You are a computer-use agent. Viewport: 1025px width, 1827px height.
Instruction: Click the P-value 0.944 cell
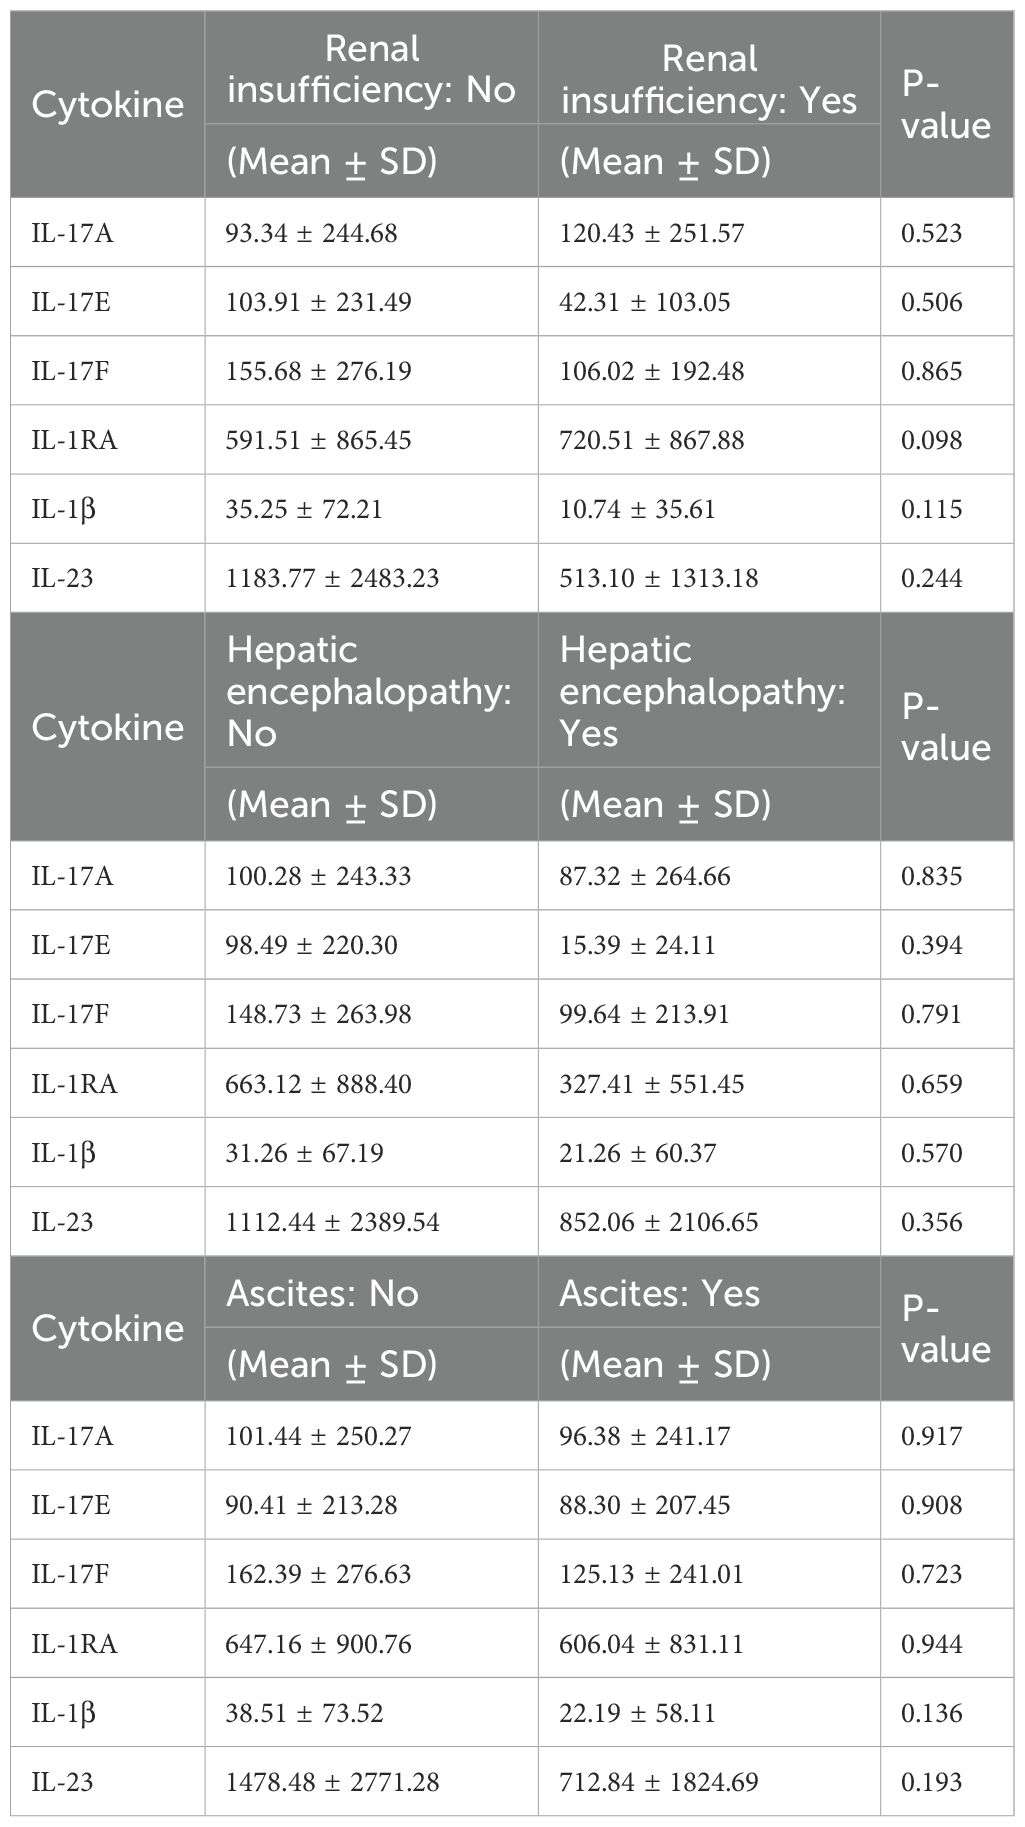pyautogui.click(x=931, y=1644)
